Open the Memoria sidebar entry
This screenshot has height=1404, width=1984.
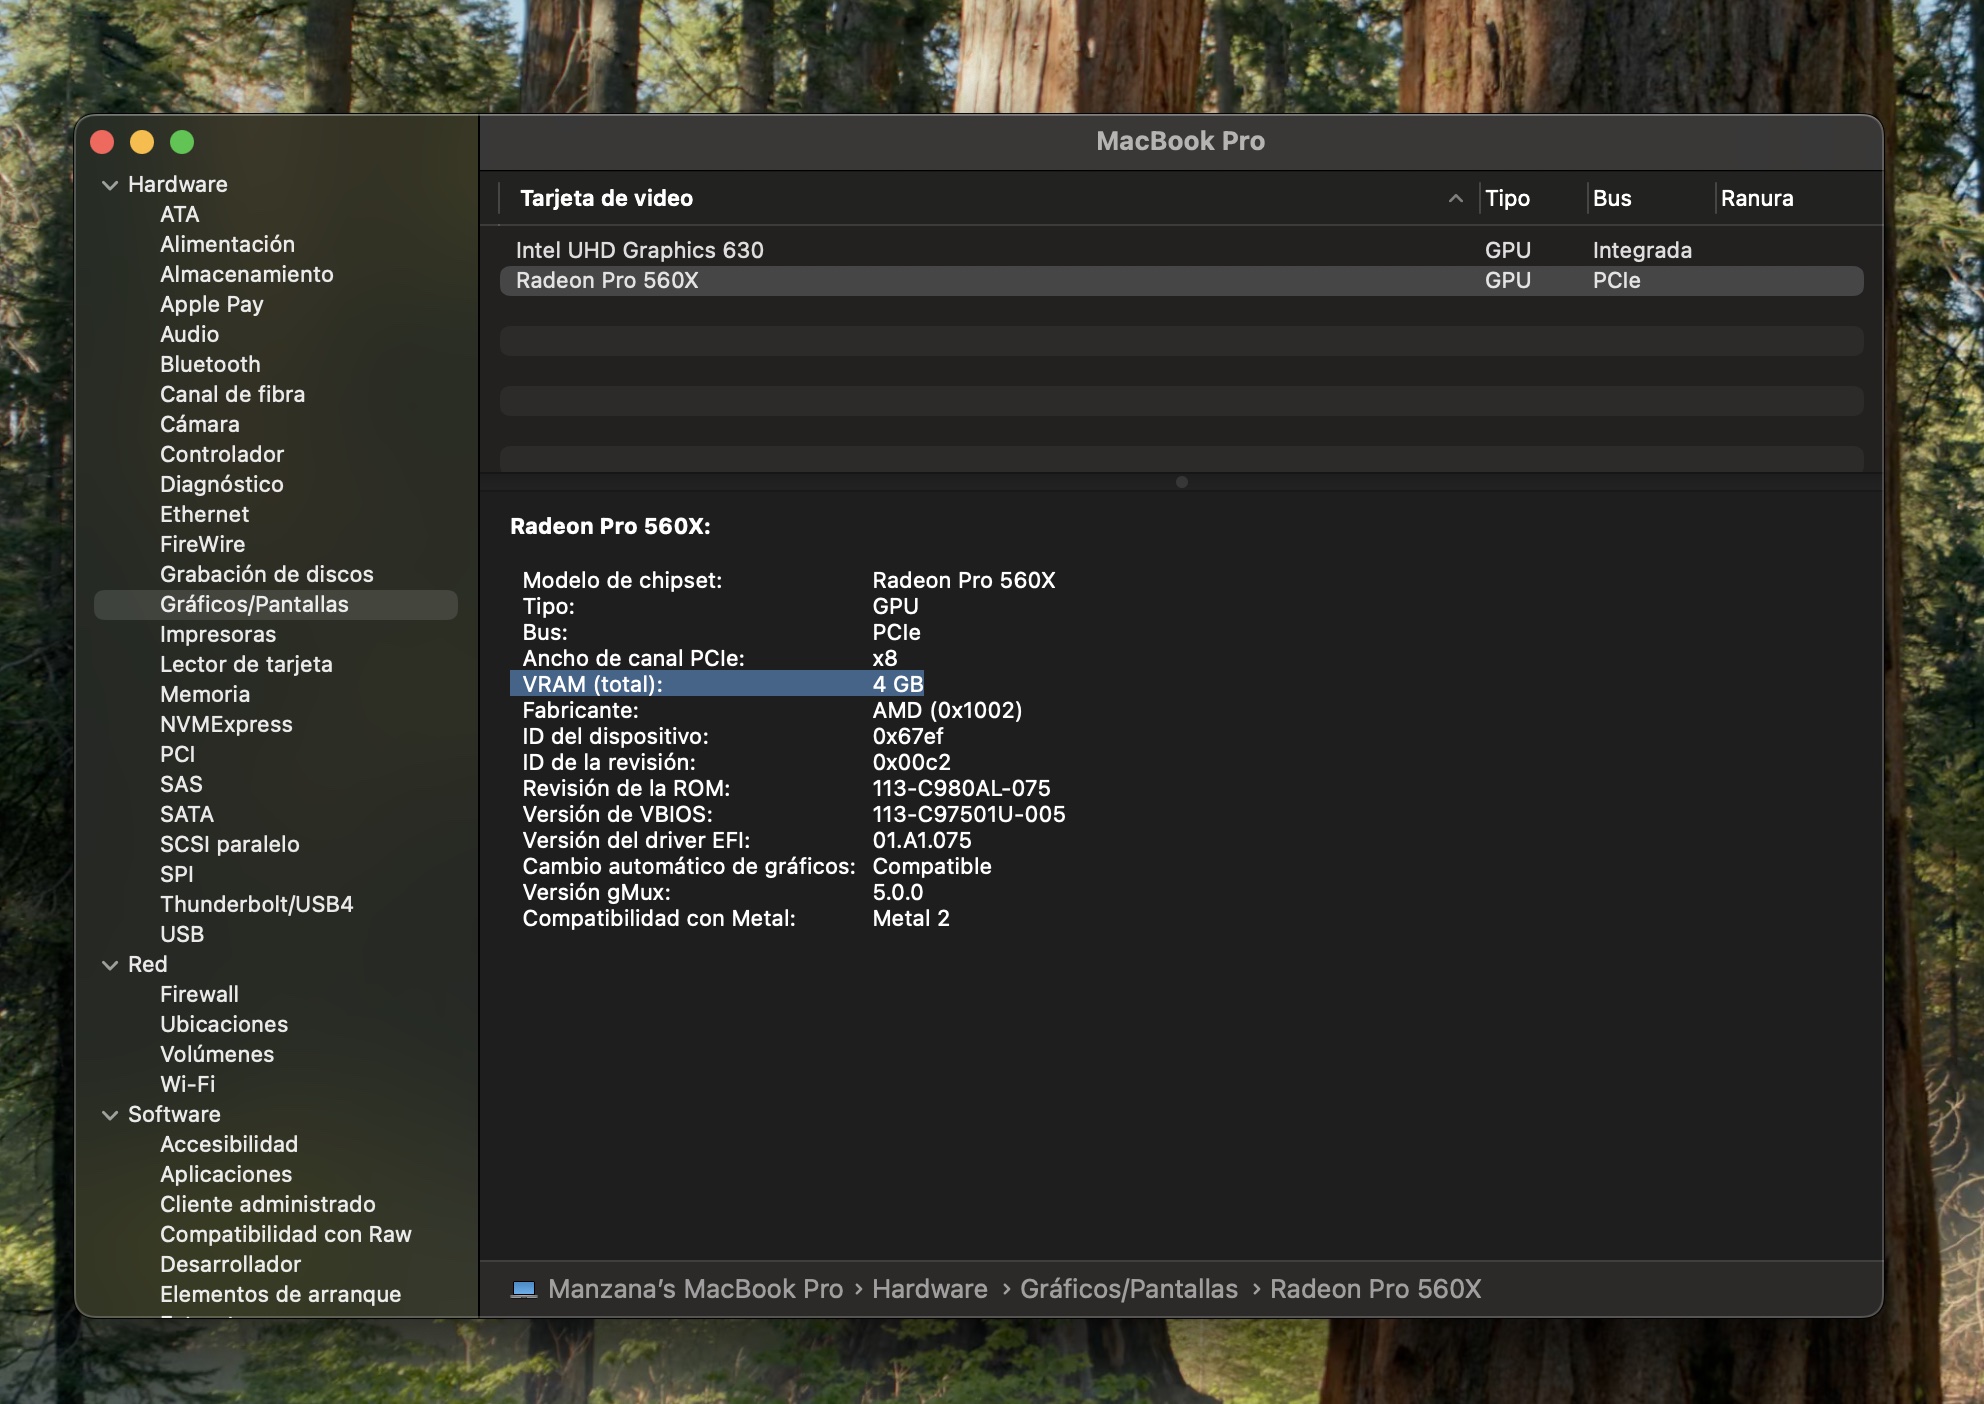(205, 694)
